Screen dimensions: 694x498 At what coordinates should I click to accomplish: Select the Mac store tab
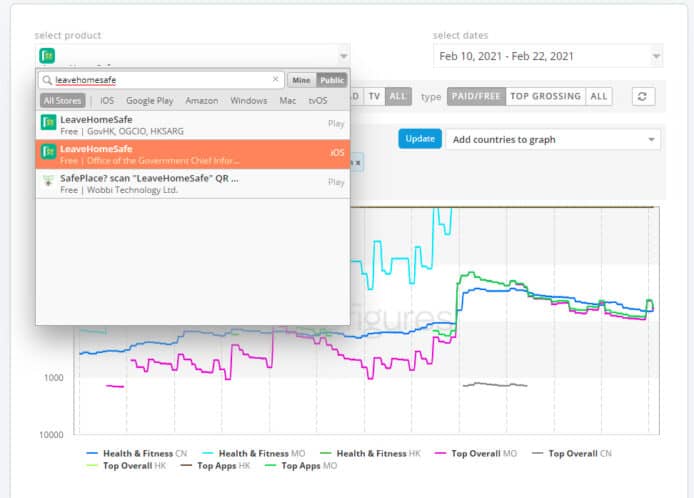coord(288,100)
